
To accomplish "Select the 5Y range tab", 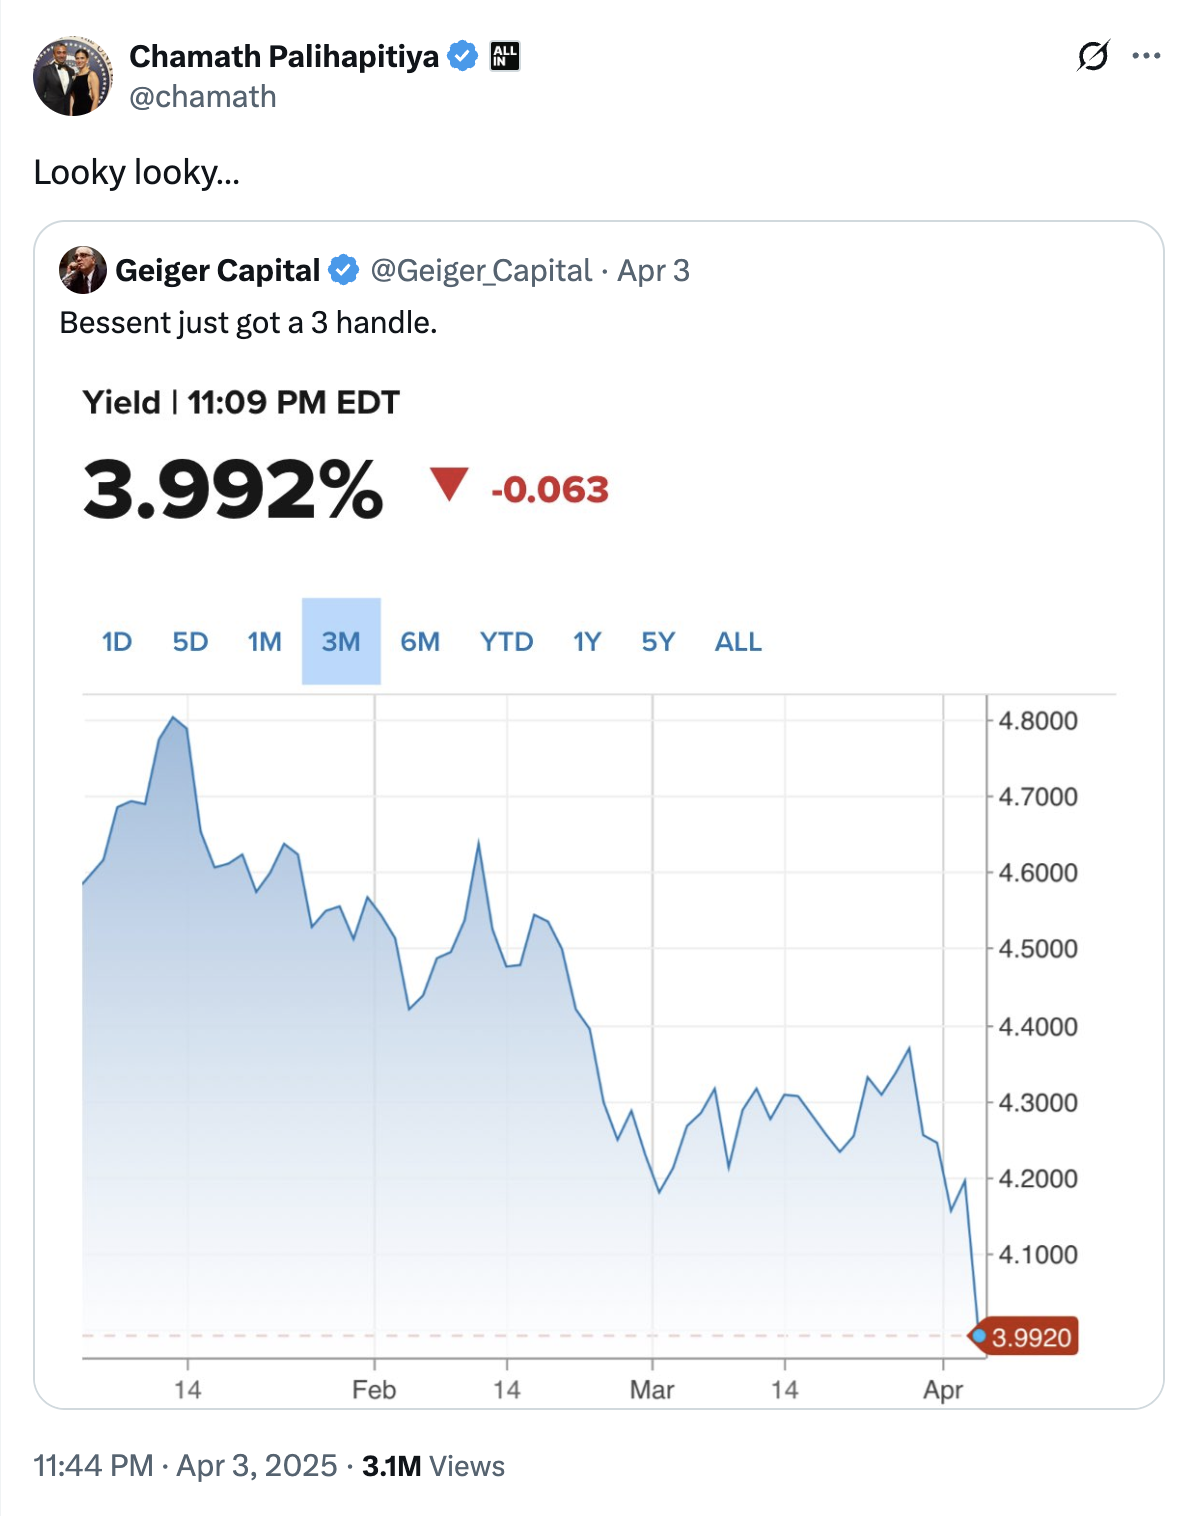I will click(x=658, y=641).
